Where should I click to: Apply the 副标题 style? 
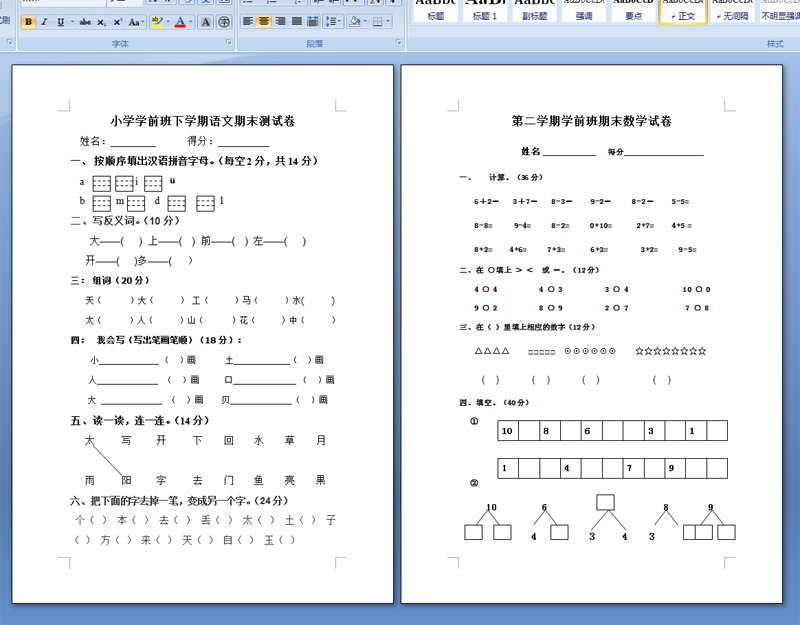pos(534,11)
